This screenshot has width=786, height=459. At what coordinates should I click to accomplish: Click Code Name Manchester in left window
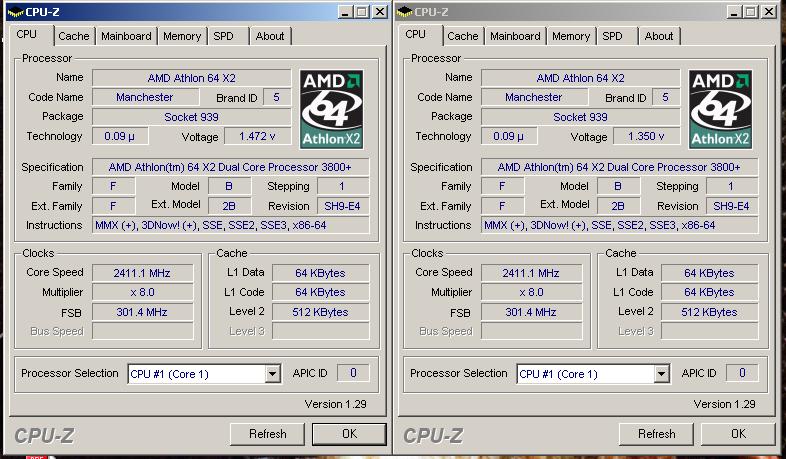pos(145,97)
